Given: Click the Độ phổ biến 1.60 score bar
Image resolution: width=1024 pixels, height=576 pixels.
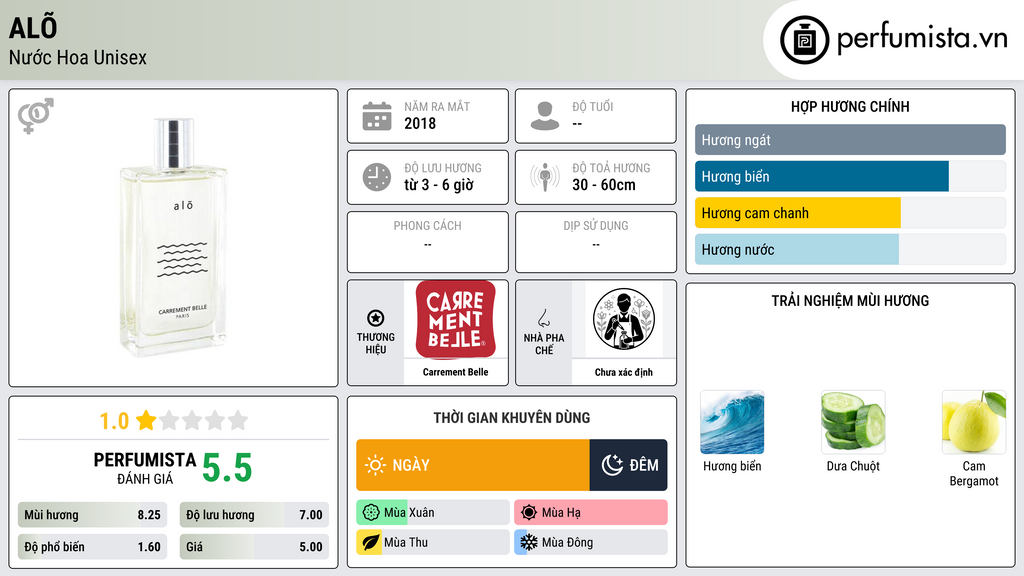Looking at the screenshot, I should coord(92,547).
